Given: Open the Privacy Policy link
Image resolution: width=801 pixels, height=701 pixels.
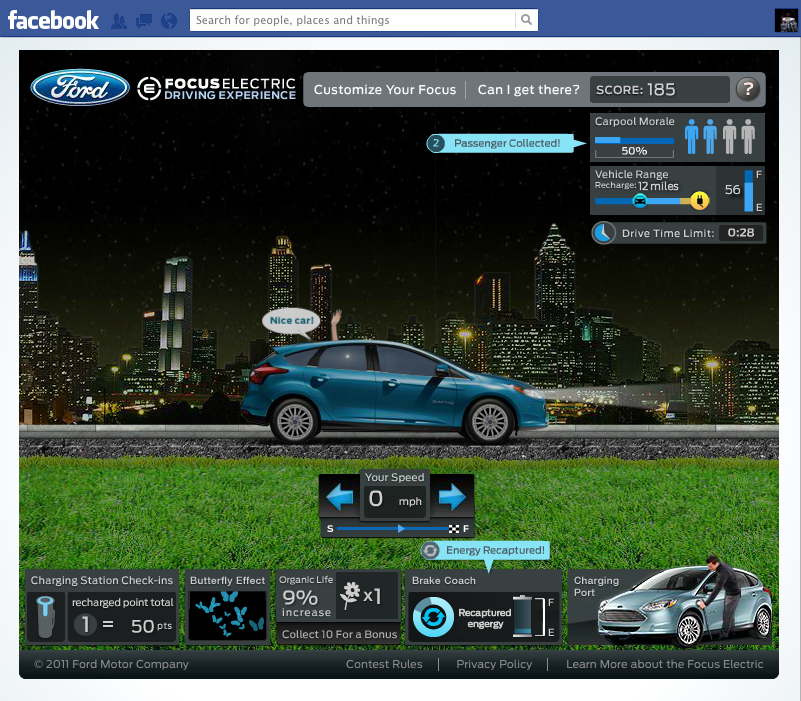Looking at the screenshot, I should click(x=494, y=664).
